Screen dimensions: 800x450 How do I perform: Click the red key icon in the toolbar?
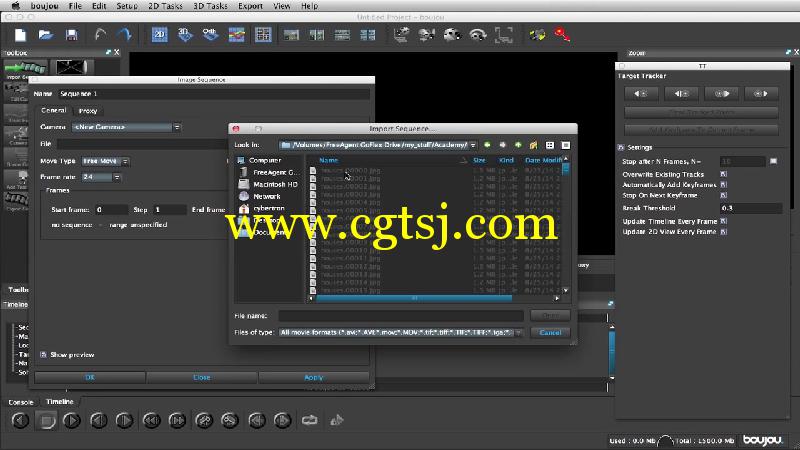click(562, 35)
